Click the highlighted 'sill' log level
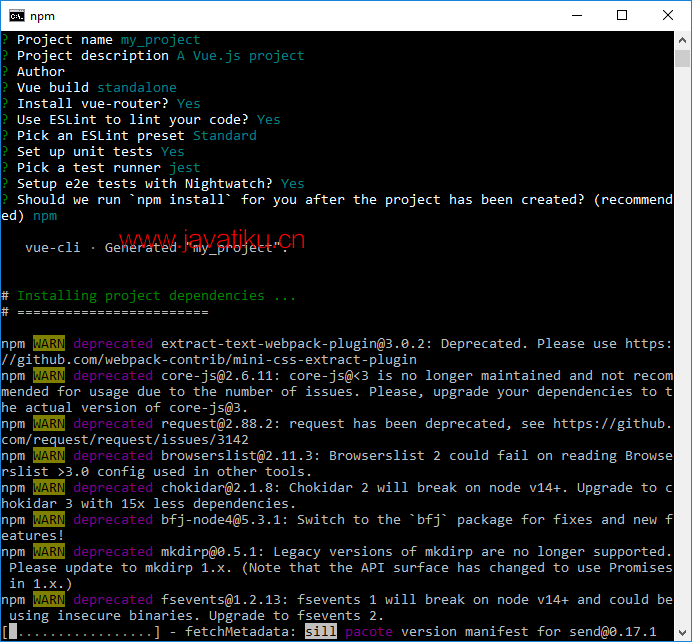The image size is (692, 642). [321, 632]
